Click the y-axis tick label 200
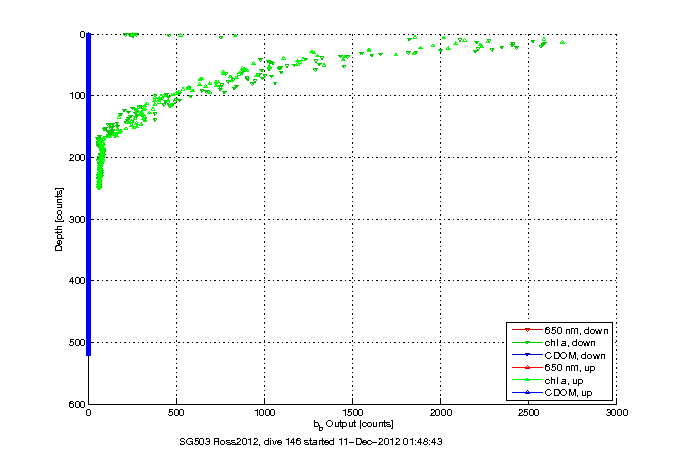 pos(77,157)
